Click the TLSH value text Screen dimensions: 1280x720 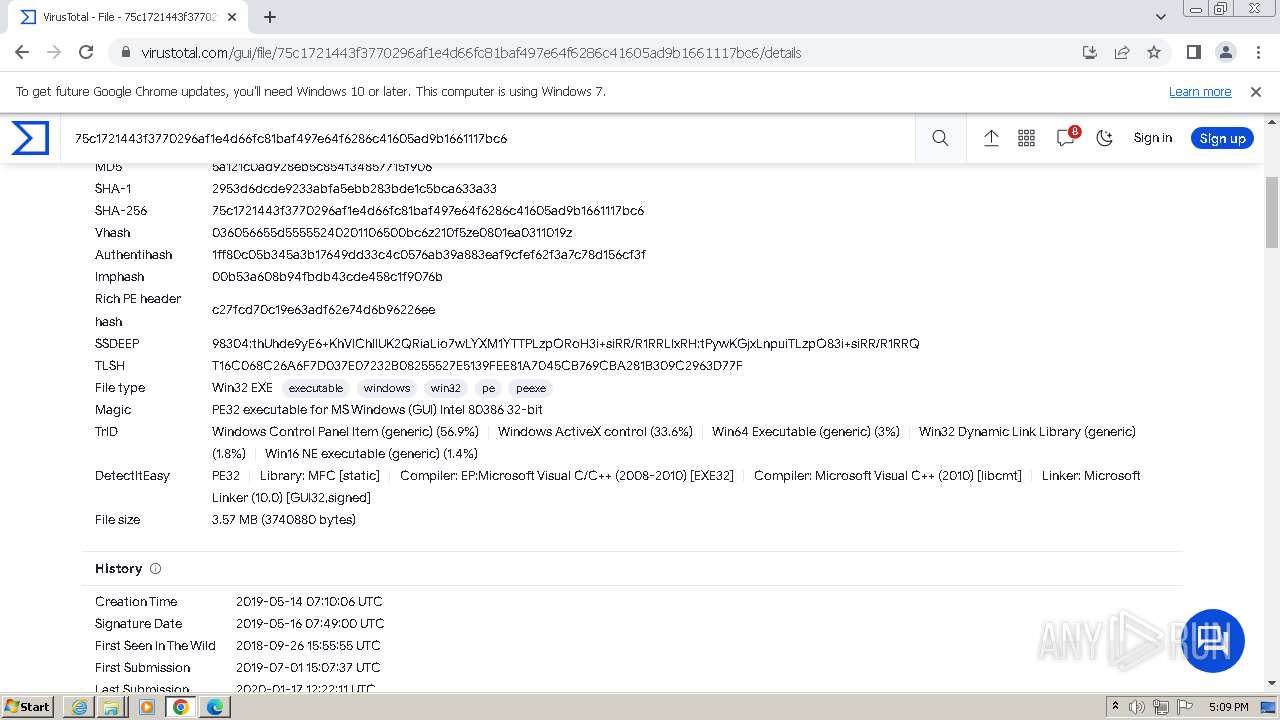click(x=477, y=366)
